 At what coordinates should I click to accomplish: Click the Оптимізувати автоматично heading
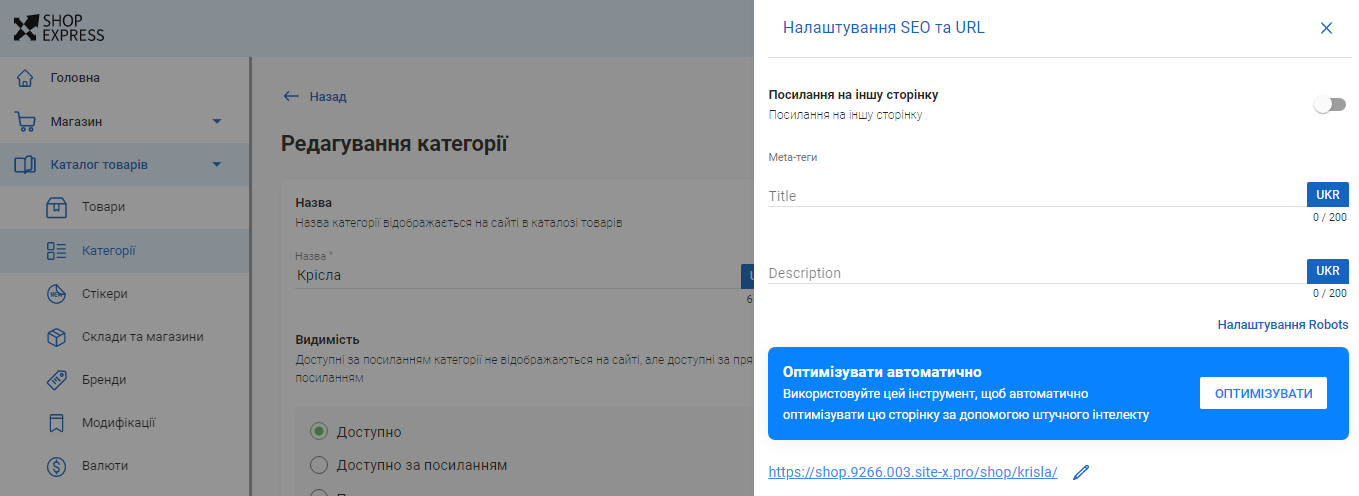coord(883,372)
